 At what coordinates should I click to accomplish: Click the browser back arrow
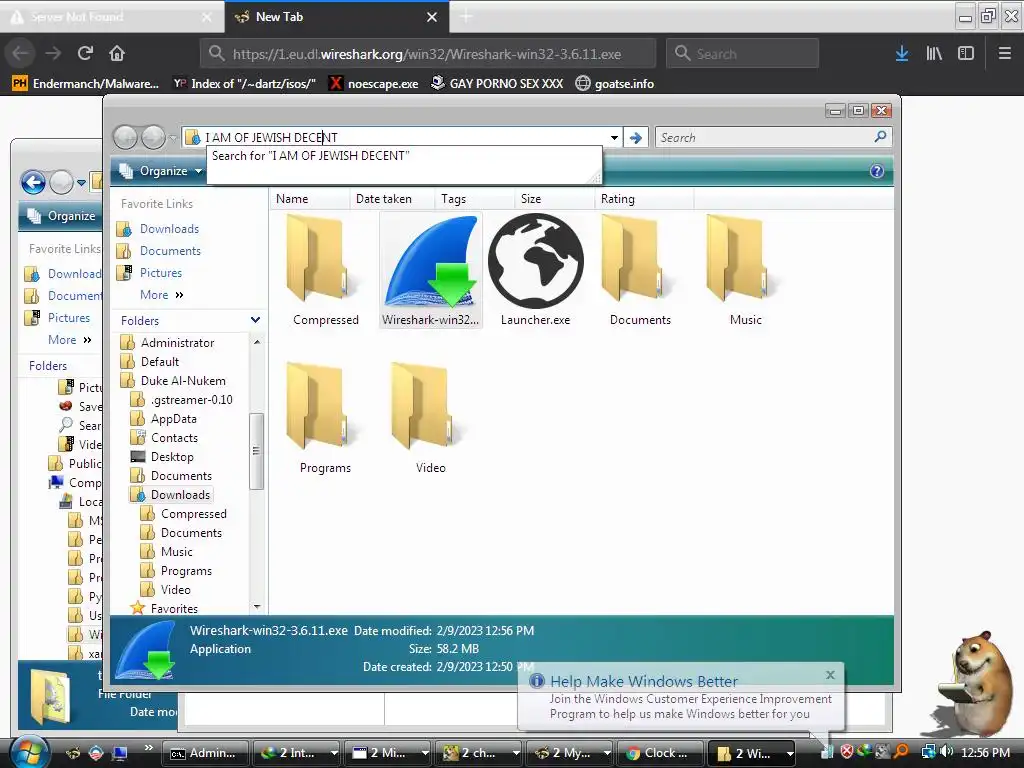click(x=21, y=53)
